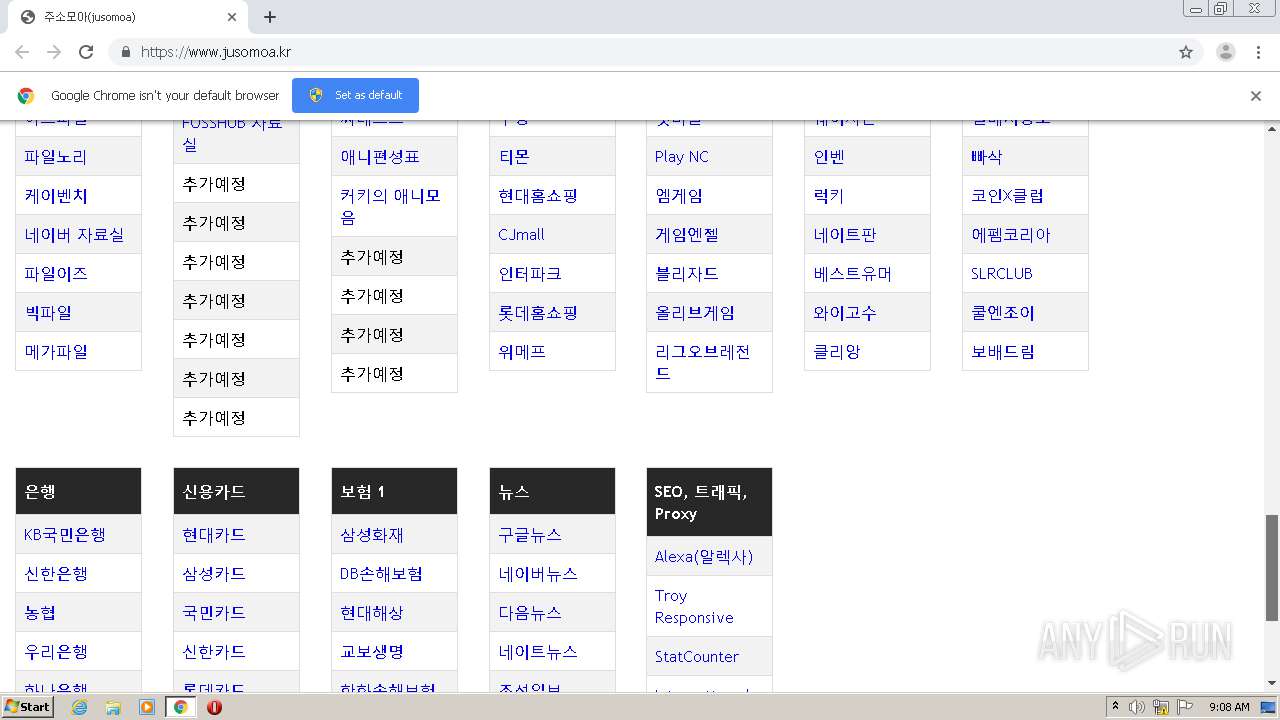Image resolution: width=1280 pixels, height=720 pixels.
Task: Reload the jusomoa page
Action: coord(86,52)
